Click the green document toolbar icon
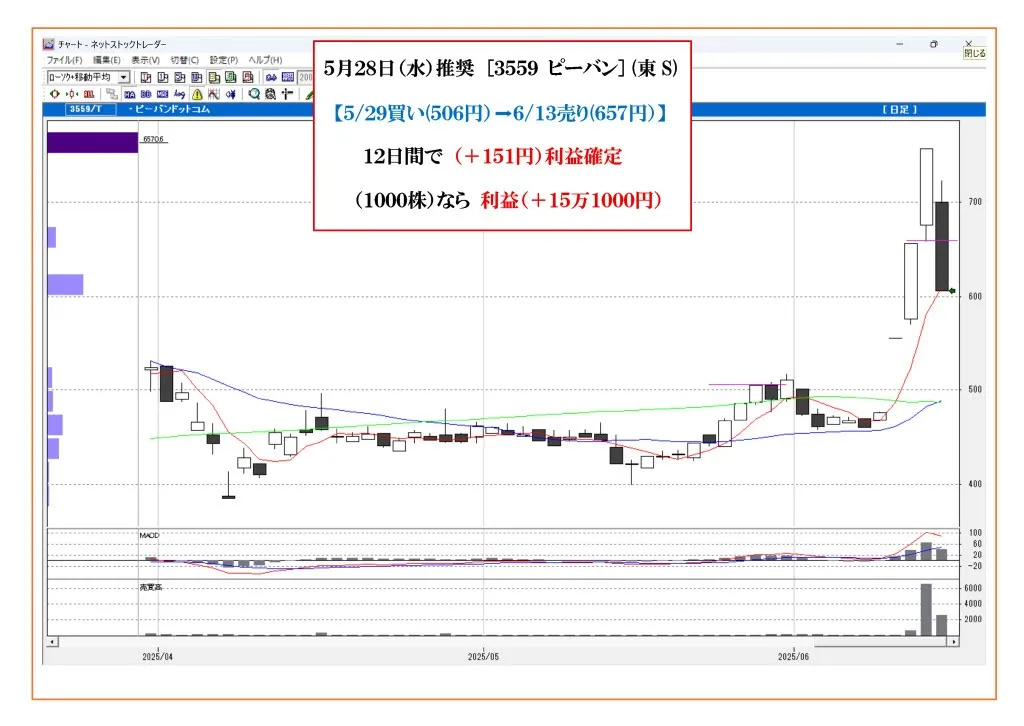Screen dimensions: 1024x726 coord(231,78)
